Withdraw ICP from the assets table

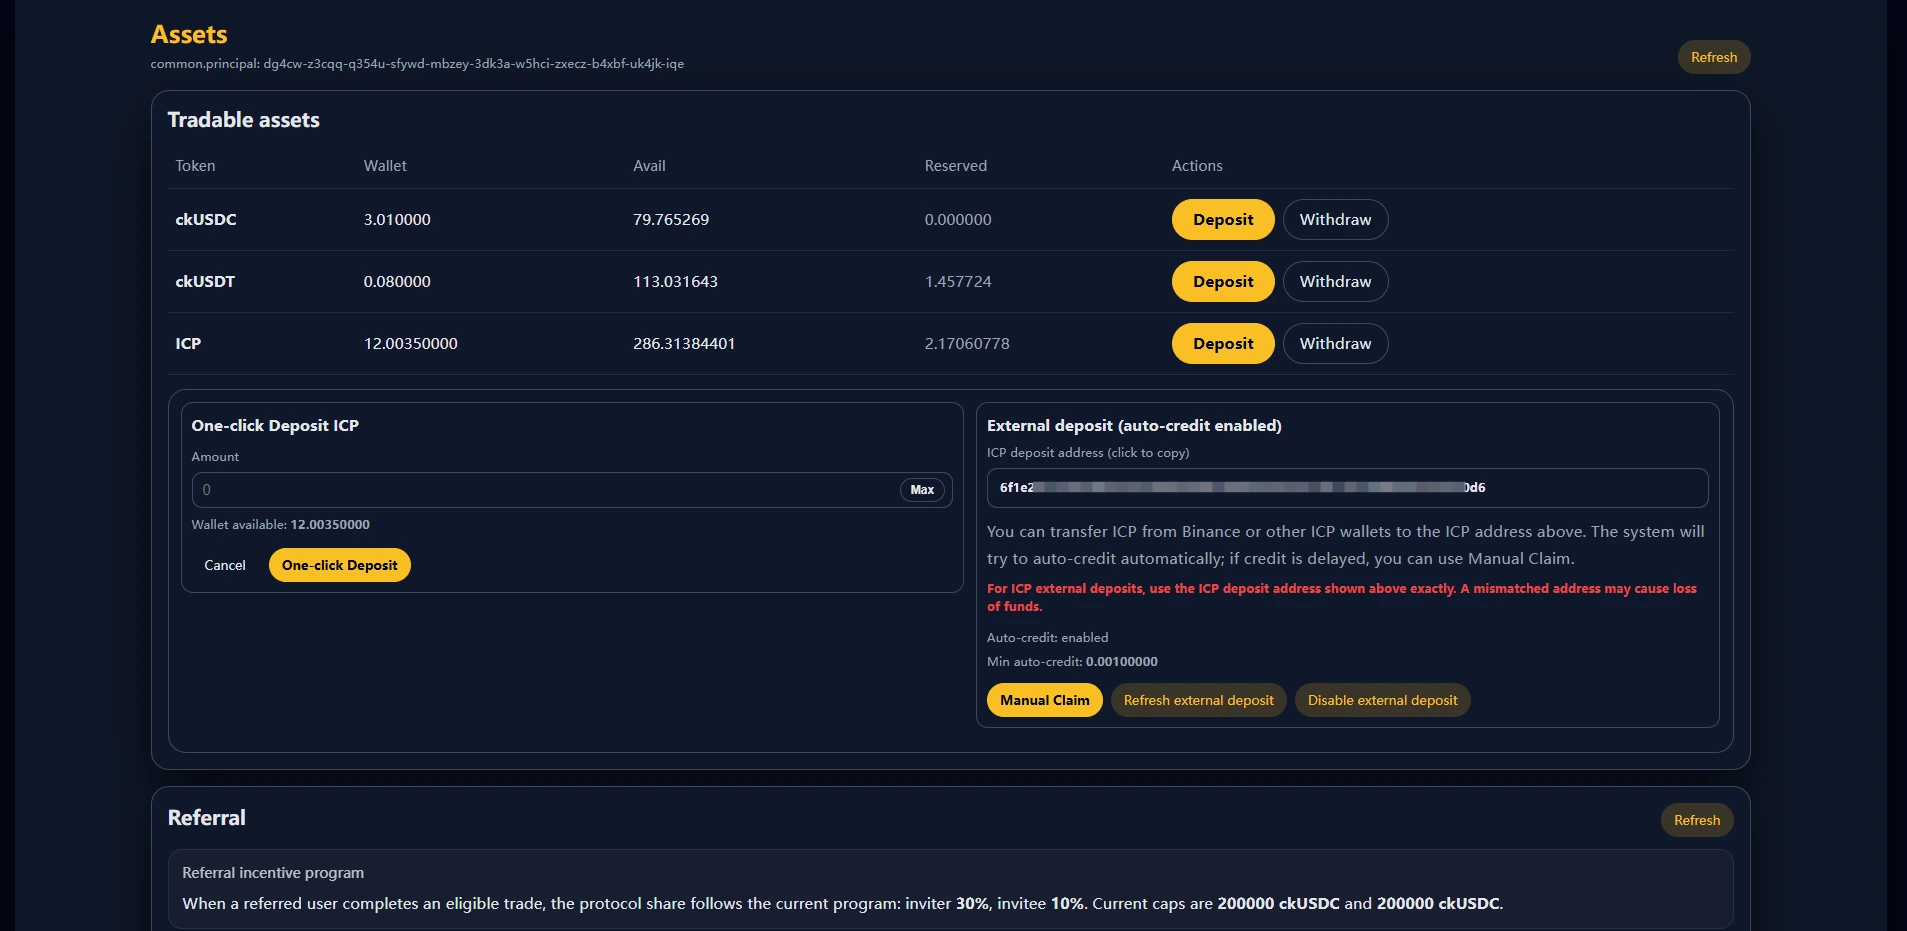tap(1334, 344)
